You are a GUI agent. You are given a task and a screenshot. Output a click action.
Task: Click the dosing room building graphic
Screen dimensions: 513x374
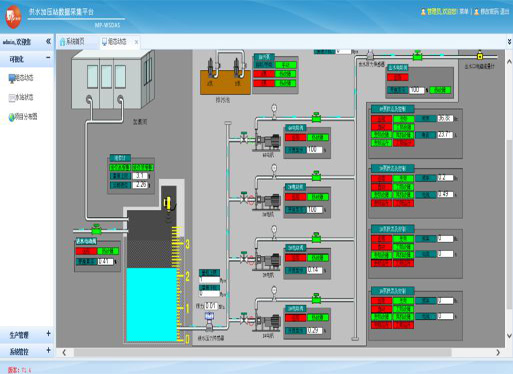coord(113,79)
